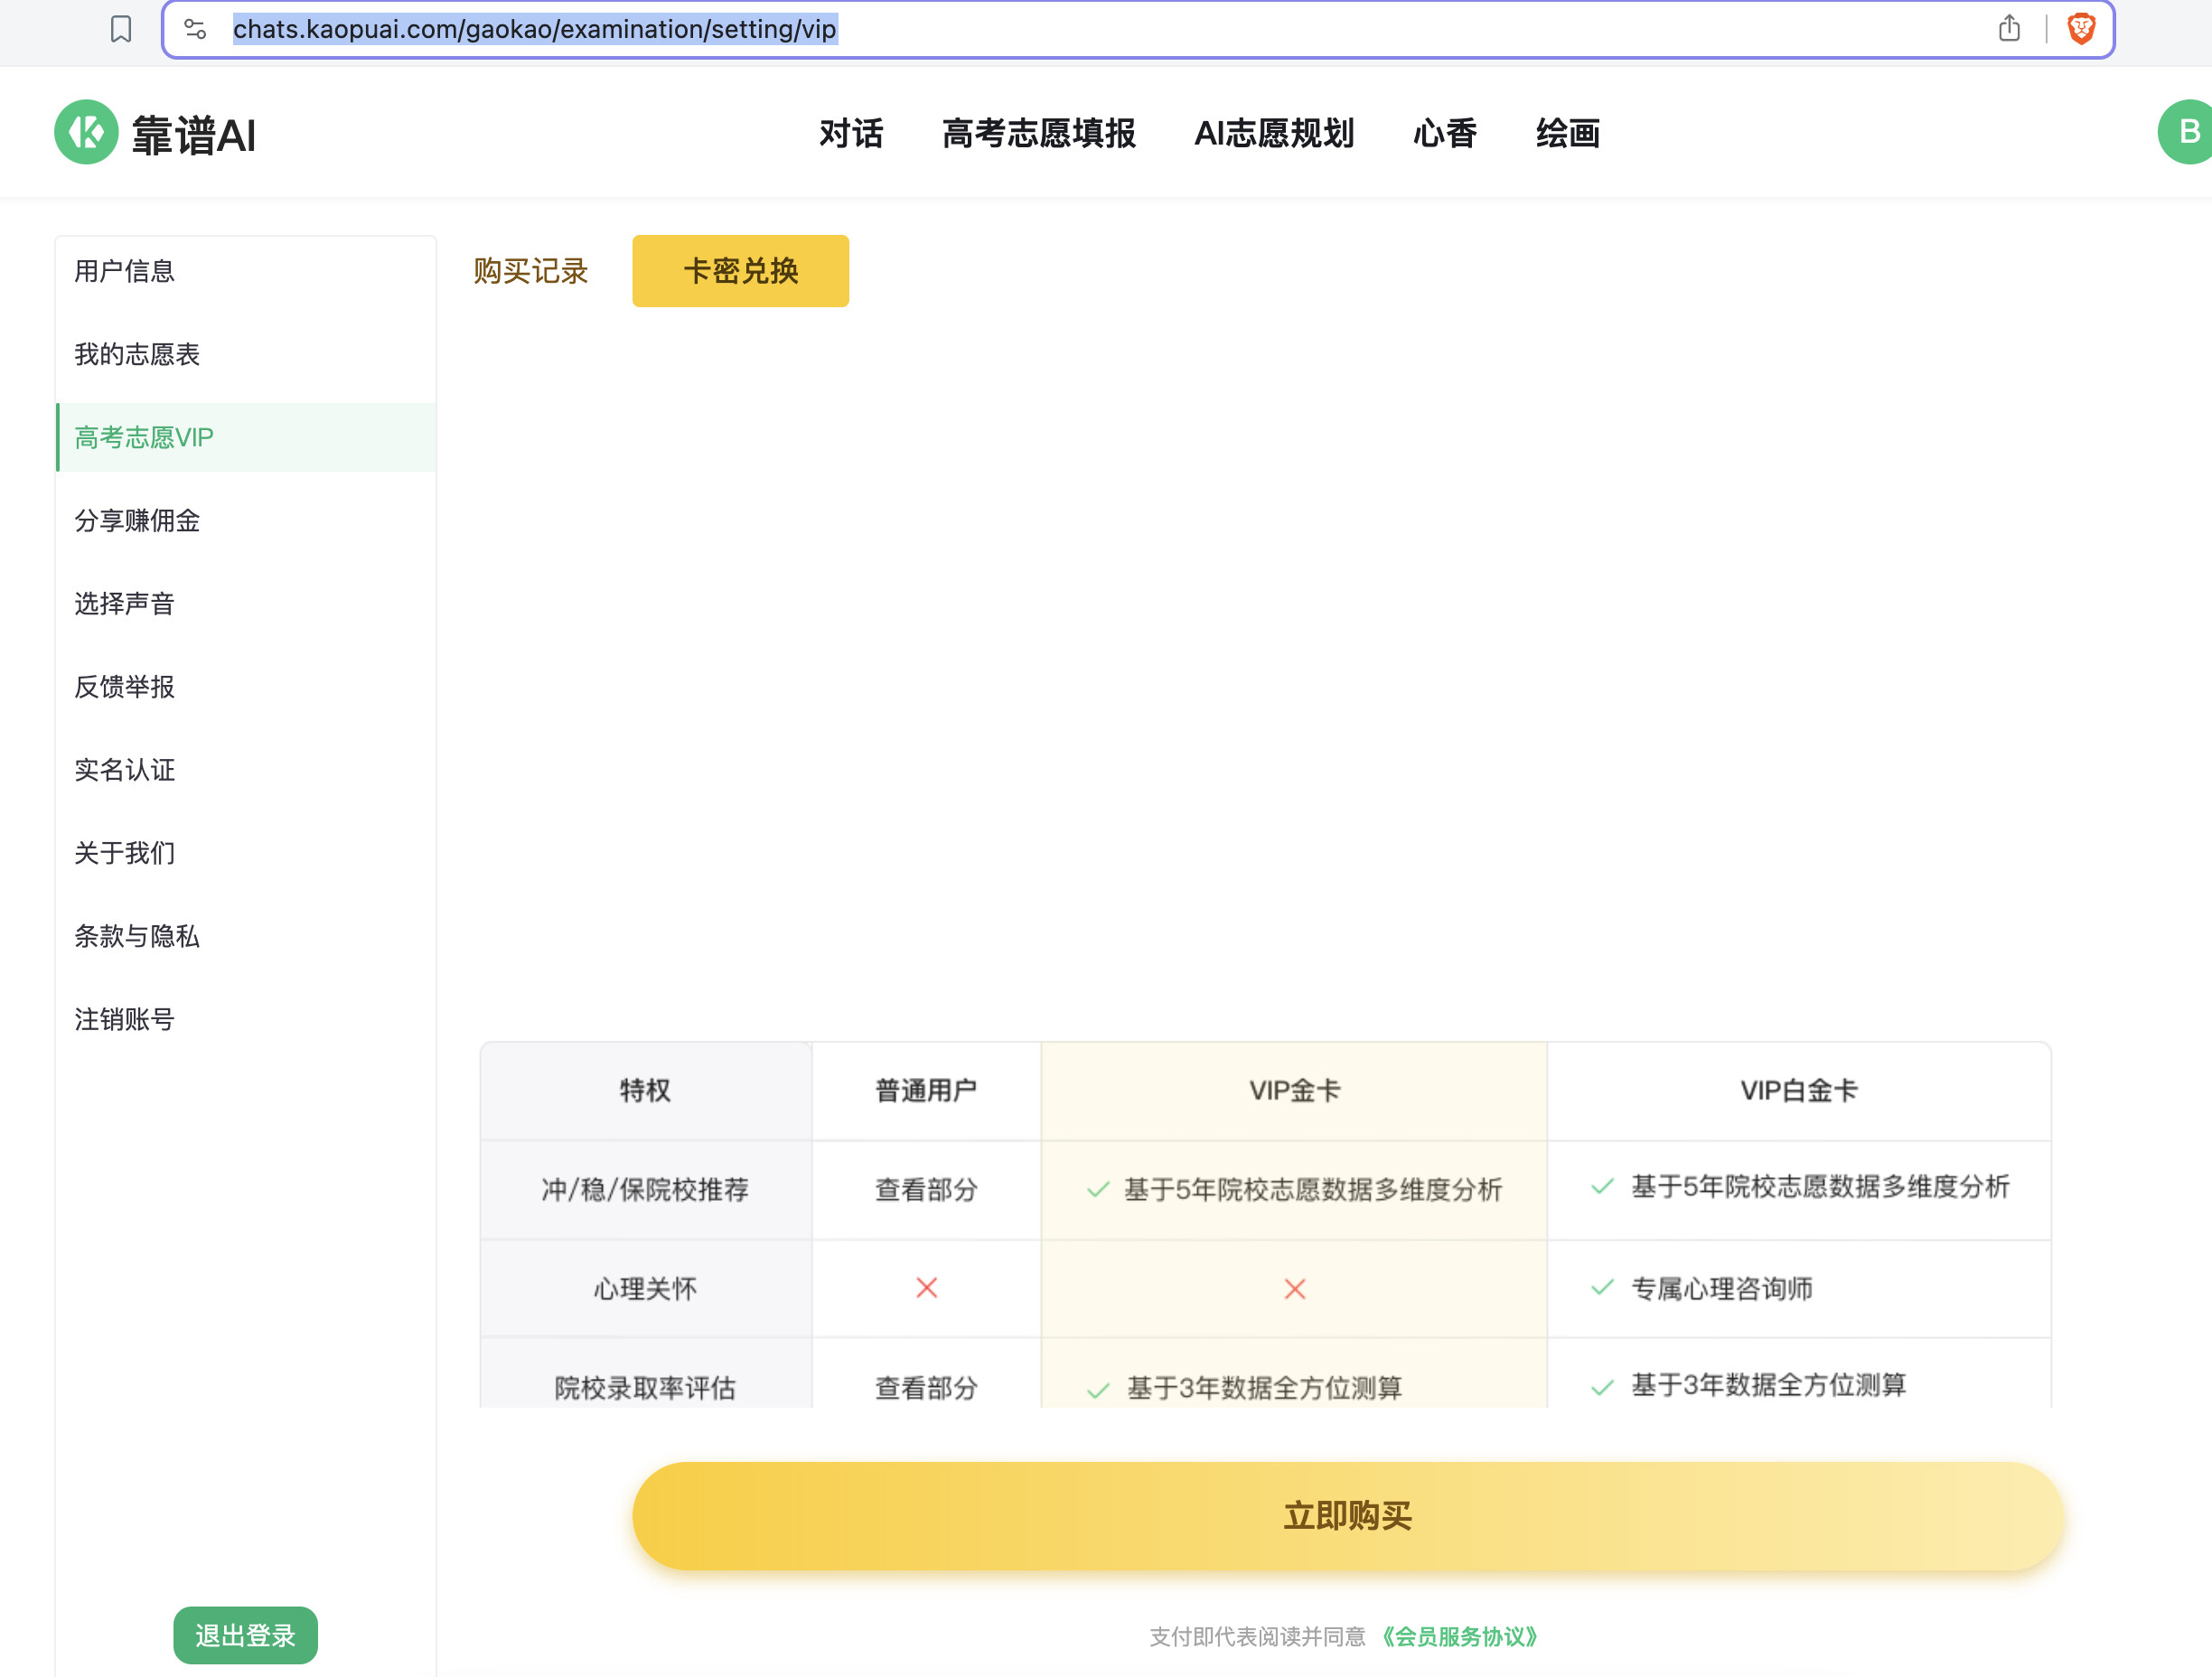Open 用户信息 in the sidebar

(x=125, y=271)
